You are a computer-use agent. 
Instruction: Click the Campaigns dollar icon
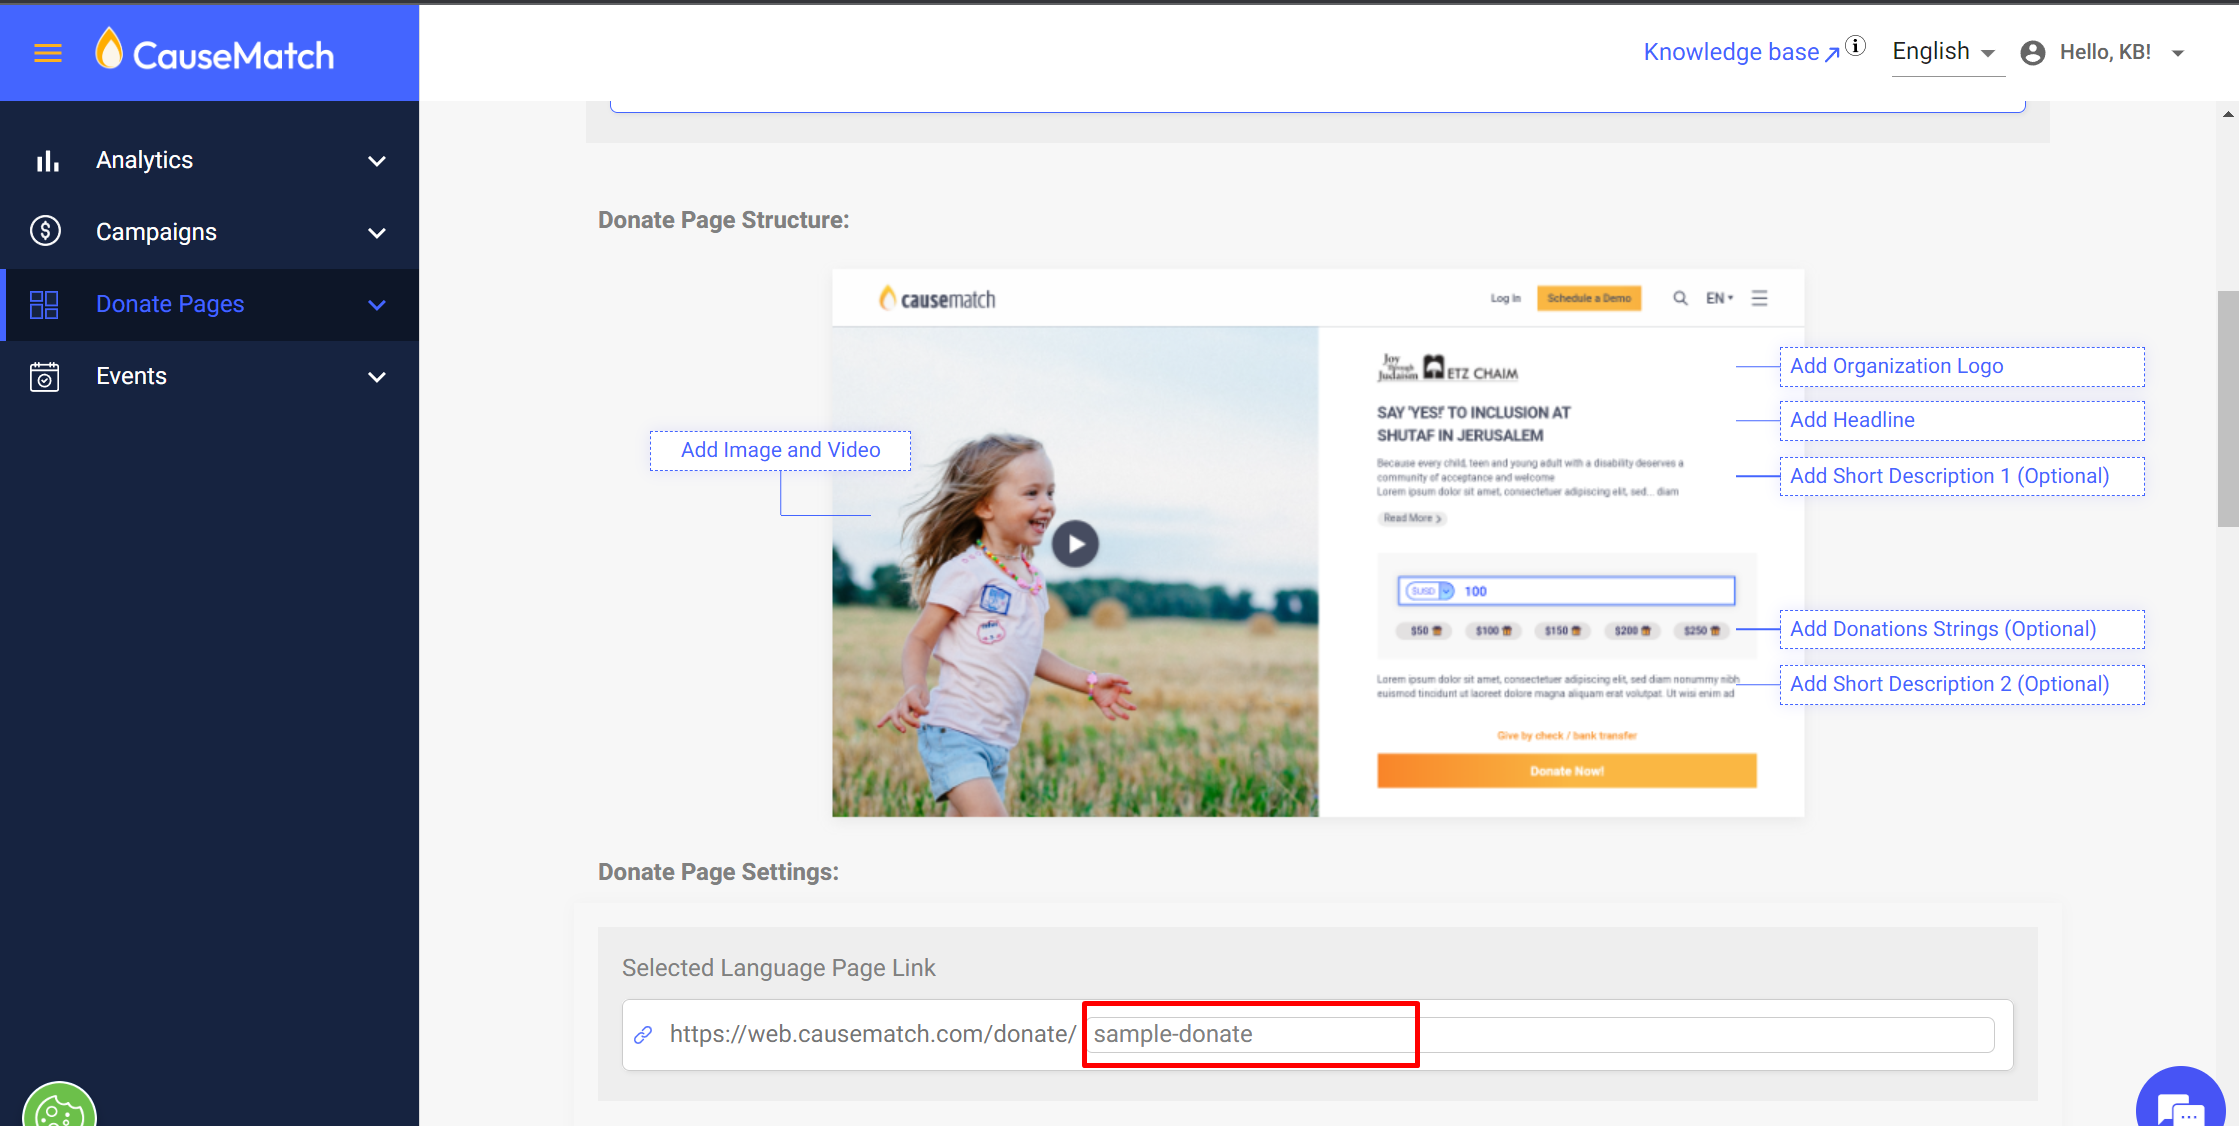(46, 232)
